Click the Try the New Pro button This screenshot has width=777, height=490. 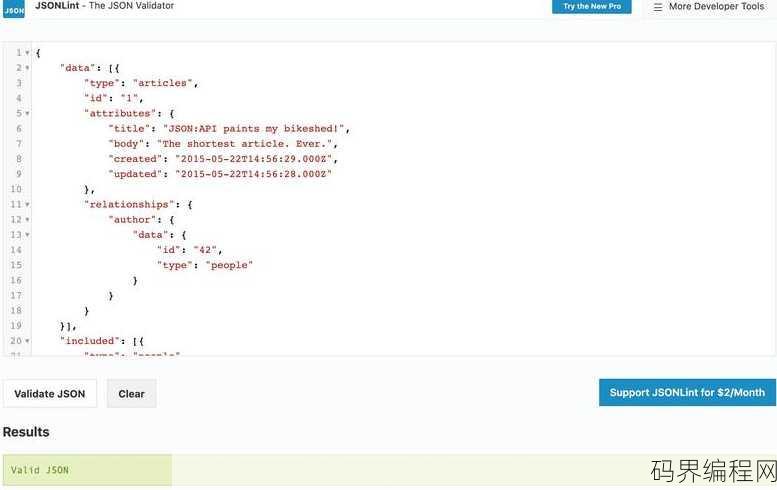pos(592,6)
